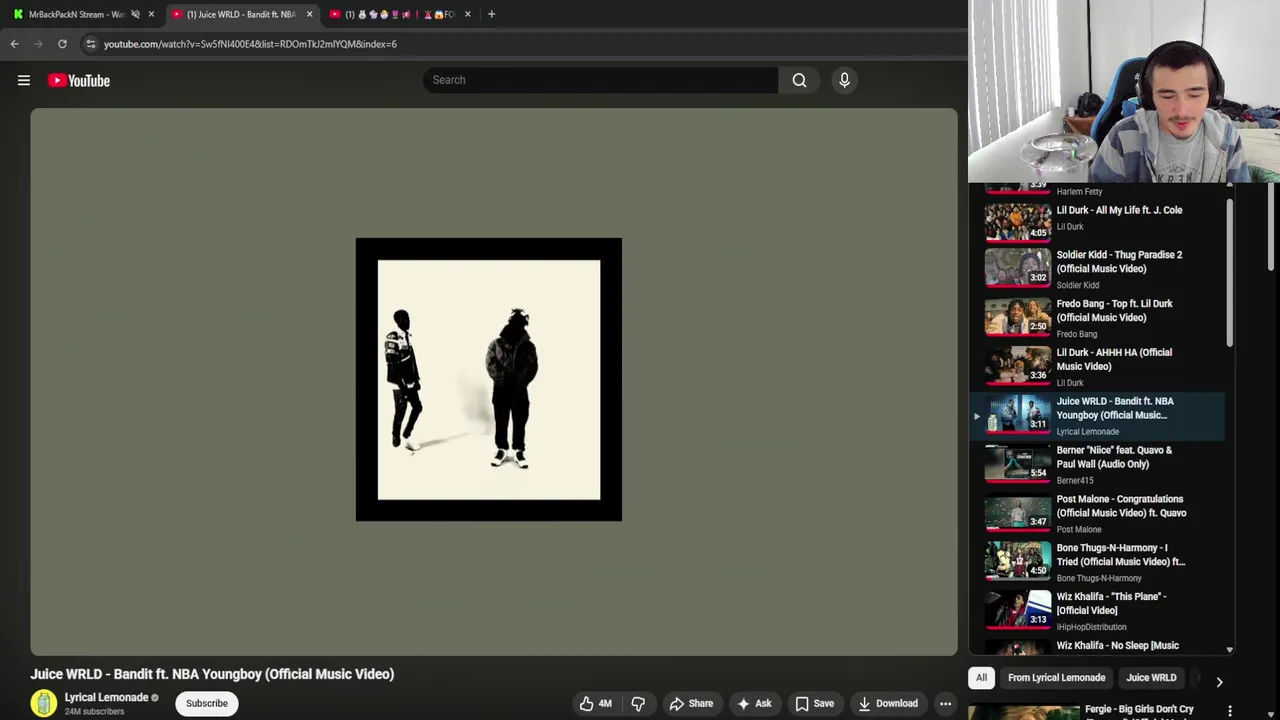
Task: Click the video player to pause
Action: [x=494, y=382]
